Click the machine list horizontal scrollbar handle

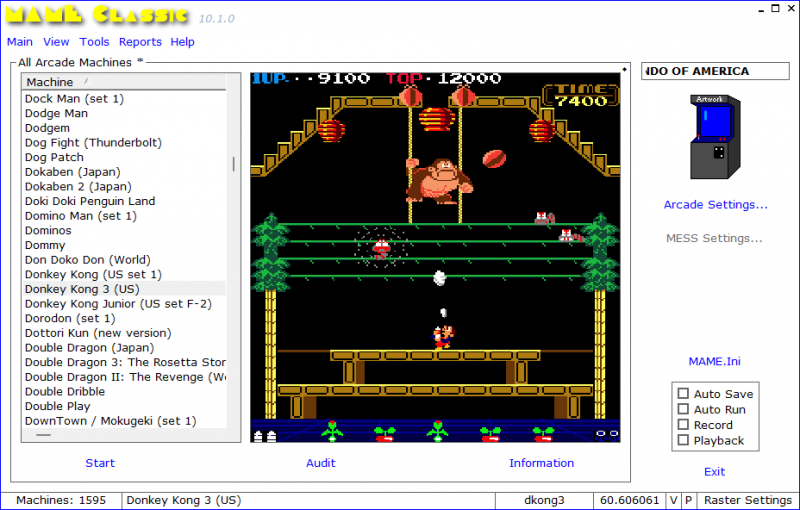(43, 435)
